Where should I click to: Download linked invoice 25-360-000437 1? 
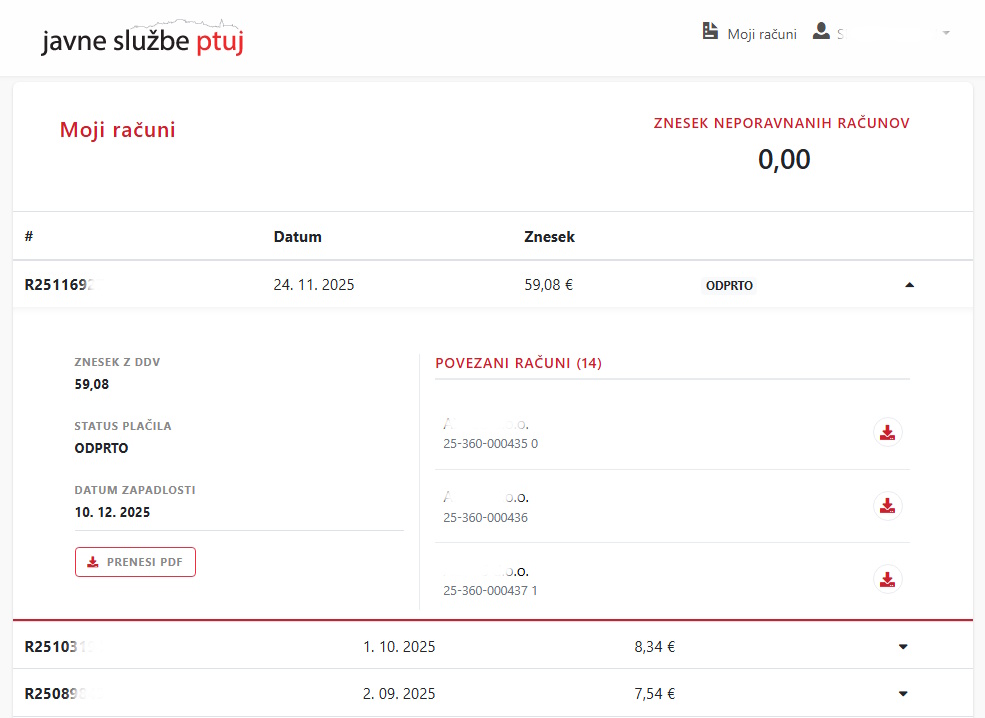click(x=886, y=579)
